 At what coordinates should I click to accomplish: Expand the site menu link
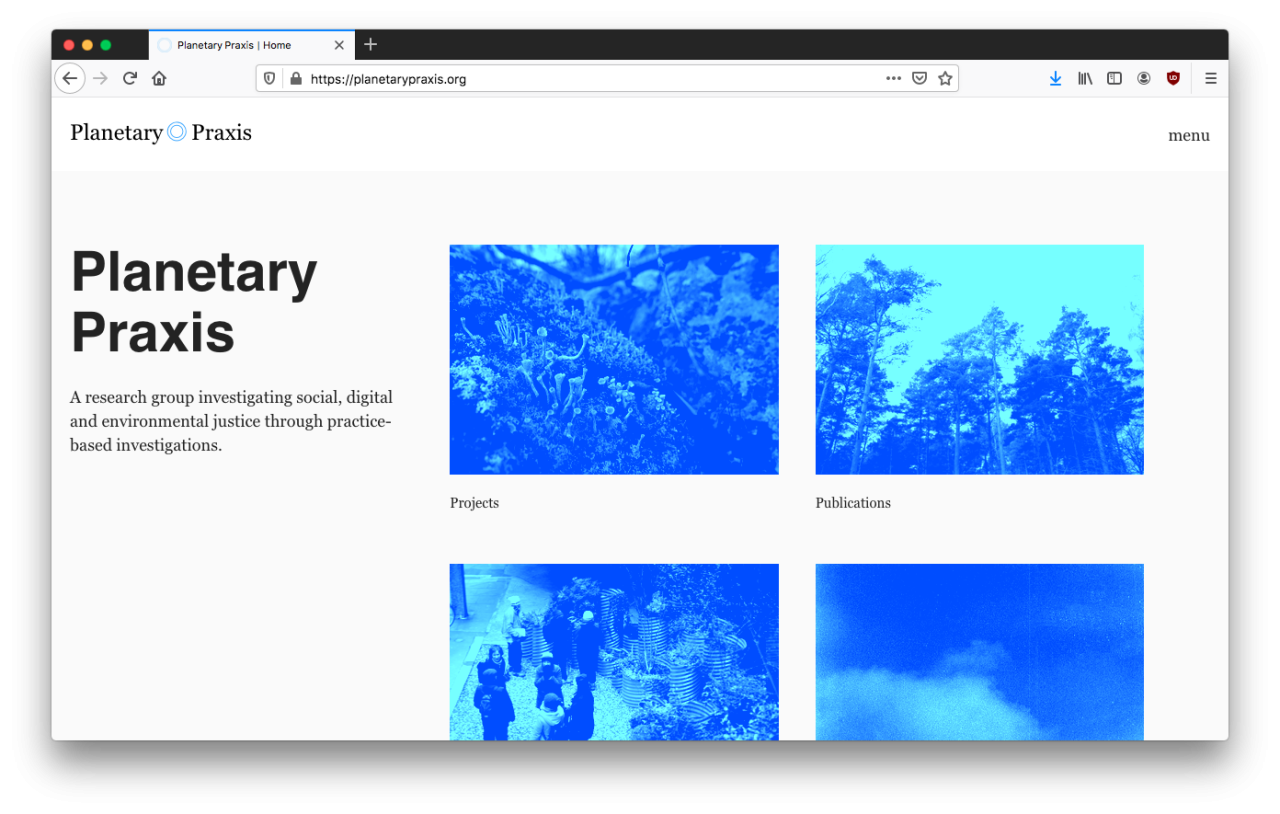coord(1188,136)
